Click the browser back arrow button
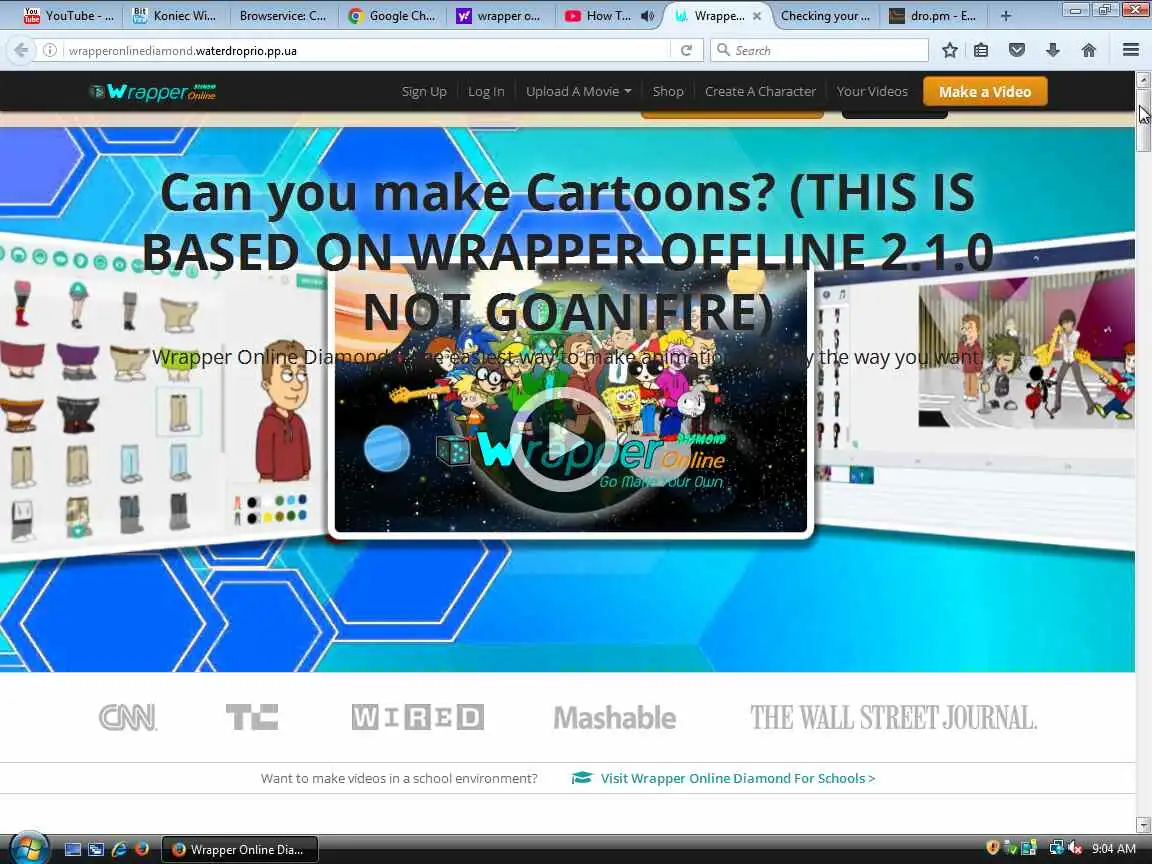The width and height of the screenshot is (1152, 864). coord(21,50)
